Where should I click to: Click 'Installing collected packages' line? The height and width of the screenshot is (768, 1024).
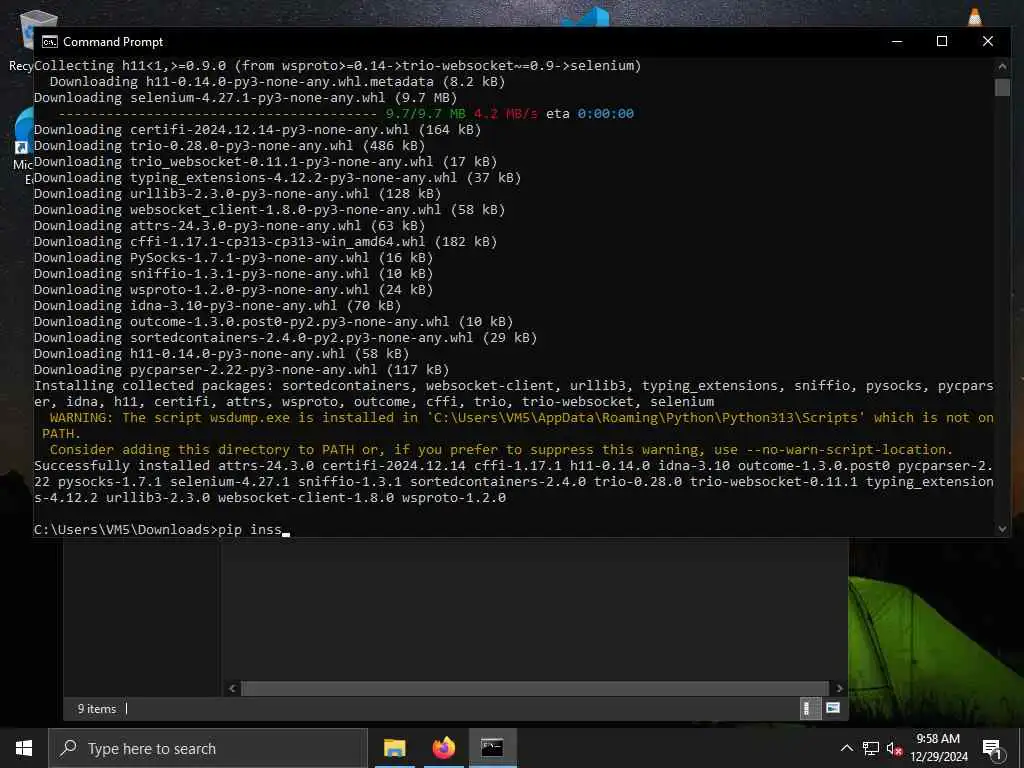tap(514, 386)
